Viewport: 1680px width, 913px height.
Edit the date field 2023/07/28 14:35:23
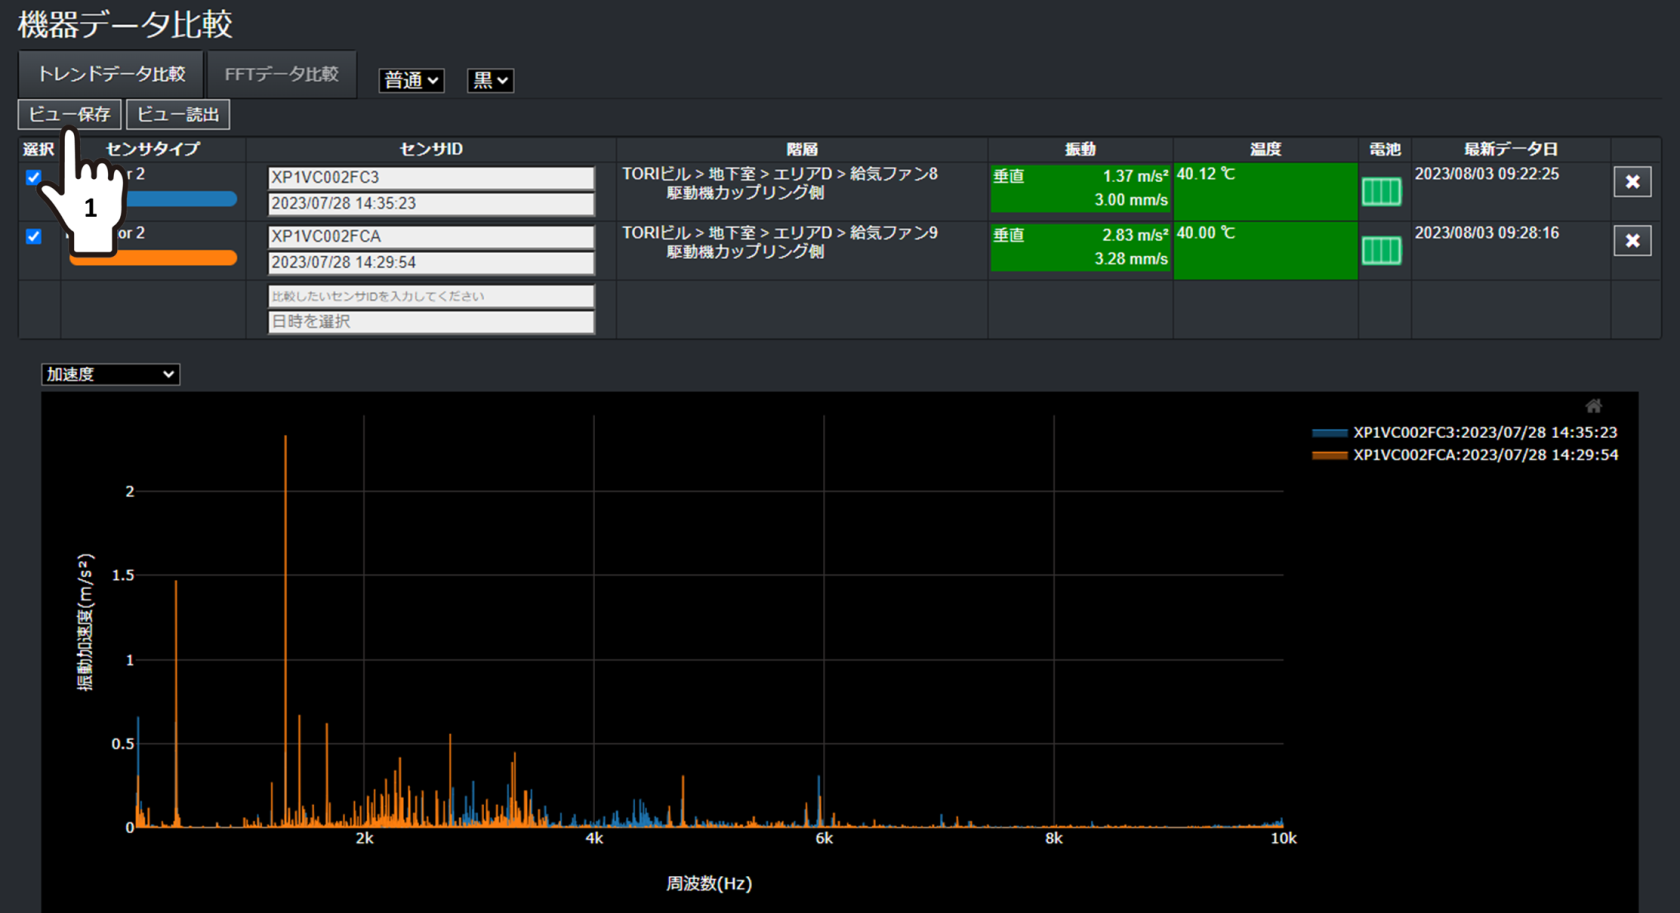tap(431, 203)
